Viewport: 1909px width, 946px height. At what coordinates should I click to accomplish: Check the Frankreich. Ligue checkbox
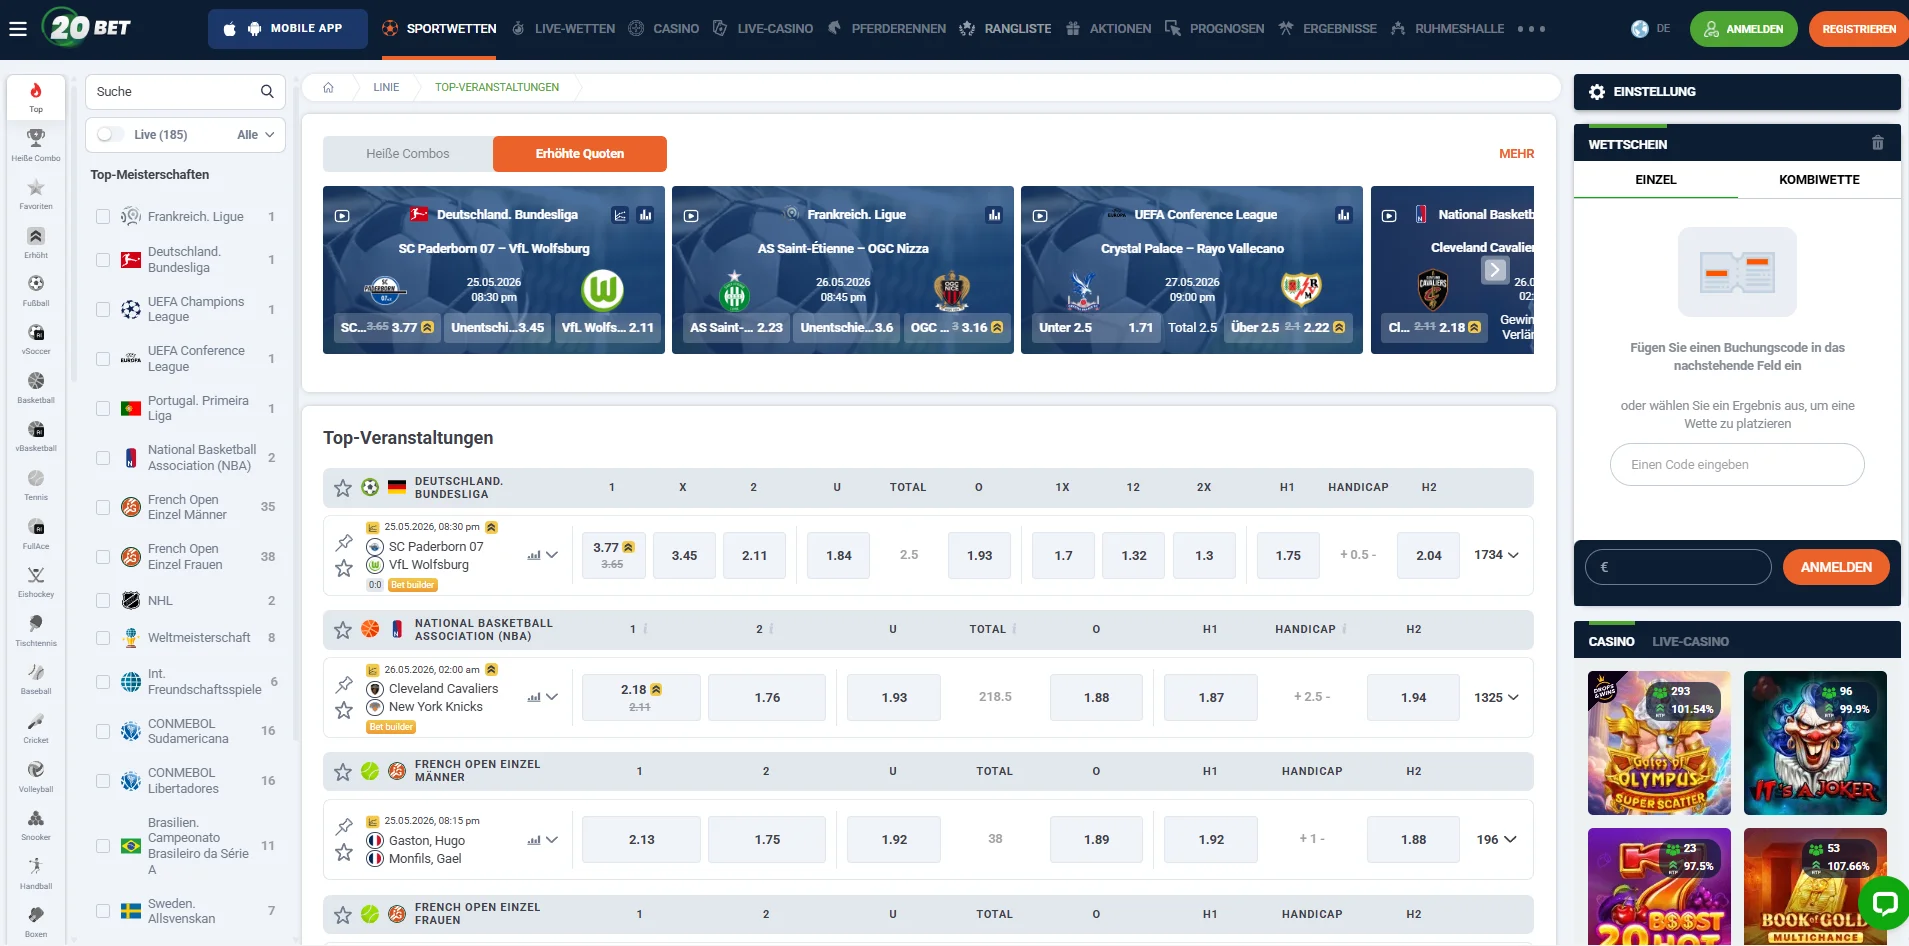click(103, 217)
